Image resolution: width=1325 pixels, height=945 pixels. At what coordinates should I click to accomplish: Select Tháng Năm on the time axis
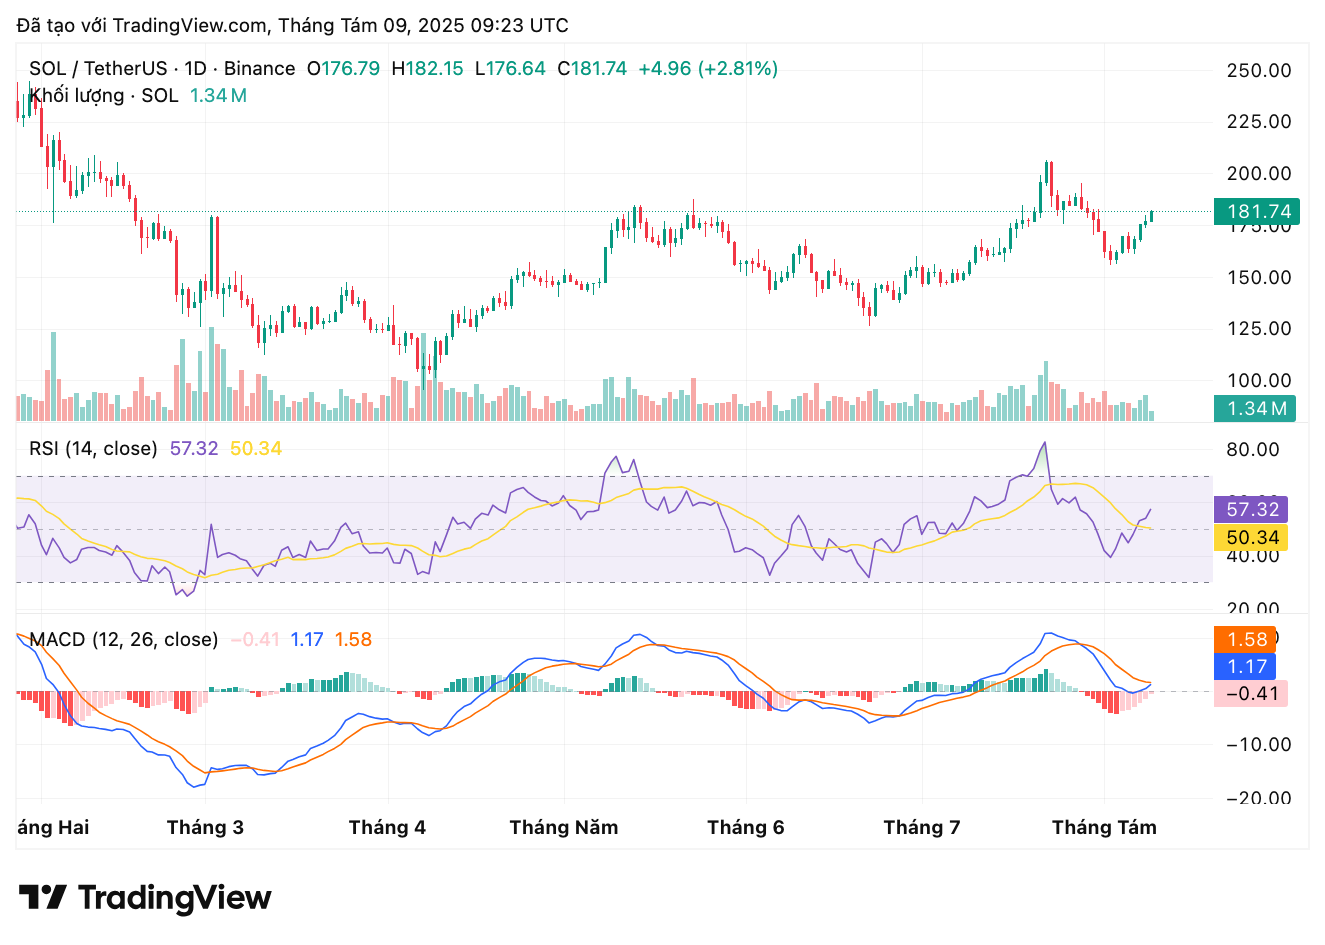[x=563, y=827]
